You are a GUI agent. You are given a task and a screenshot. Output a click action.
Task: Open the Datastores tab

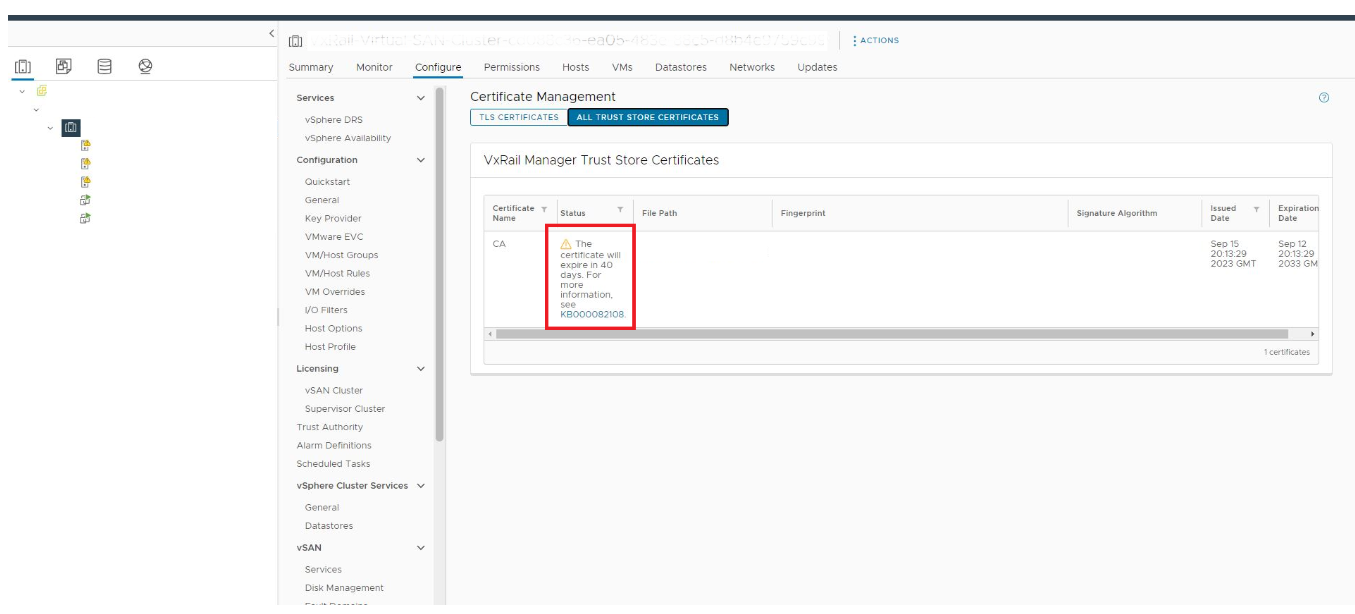680,67
